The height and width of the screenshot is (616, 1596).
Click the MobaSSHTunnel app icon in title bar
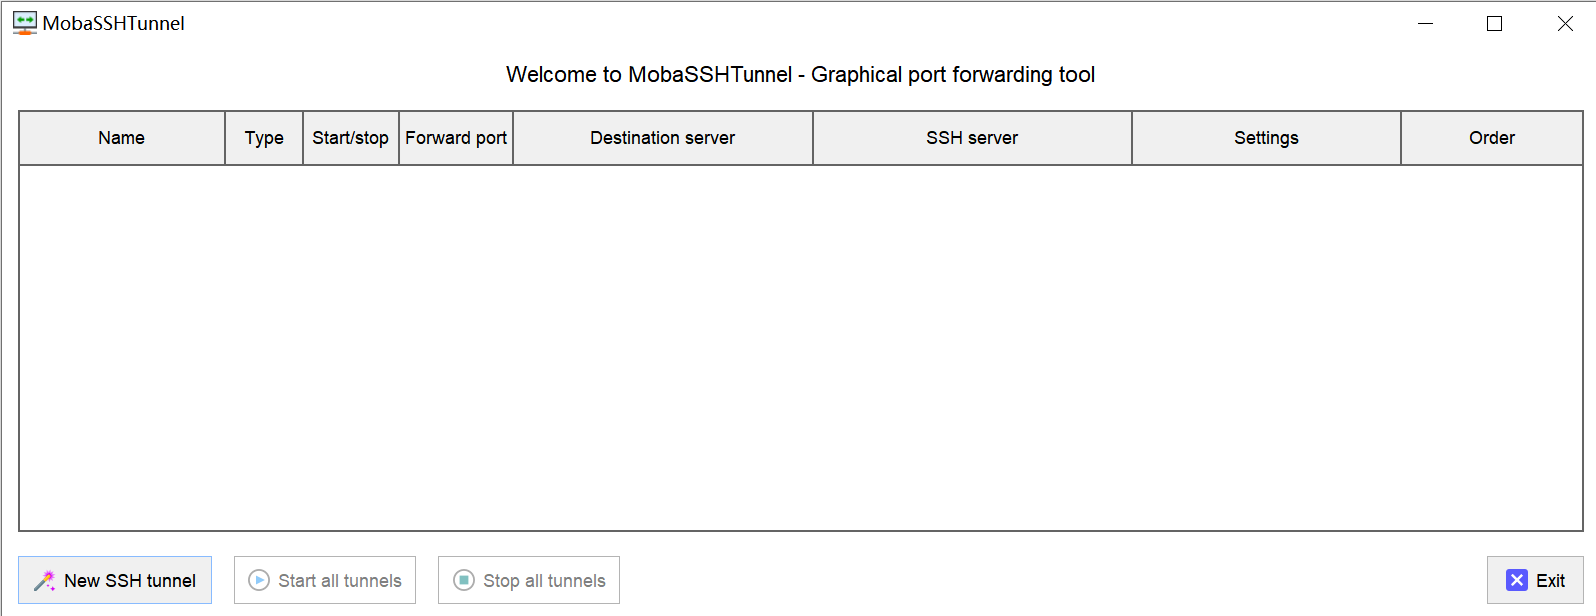pyautogui.click(x=25, y=23)
